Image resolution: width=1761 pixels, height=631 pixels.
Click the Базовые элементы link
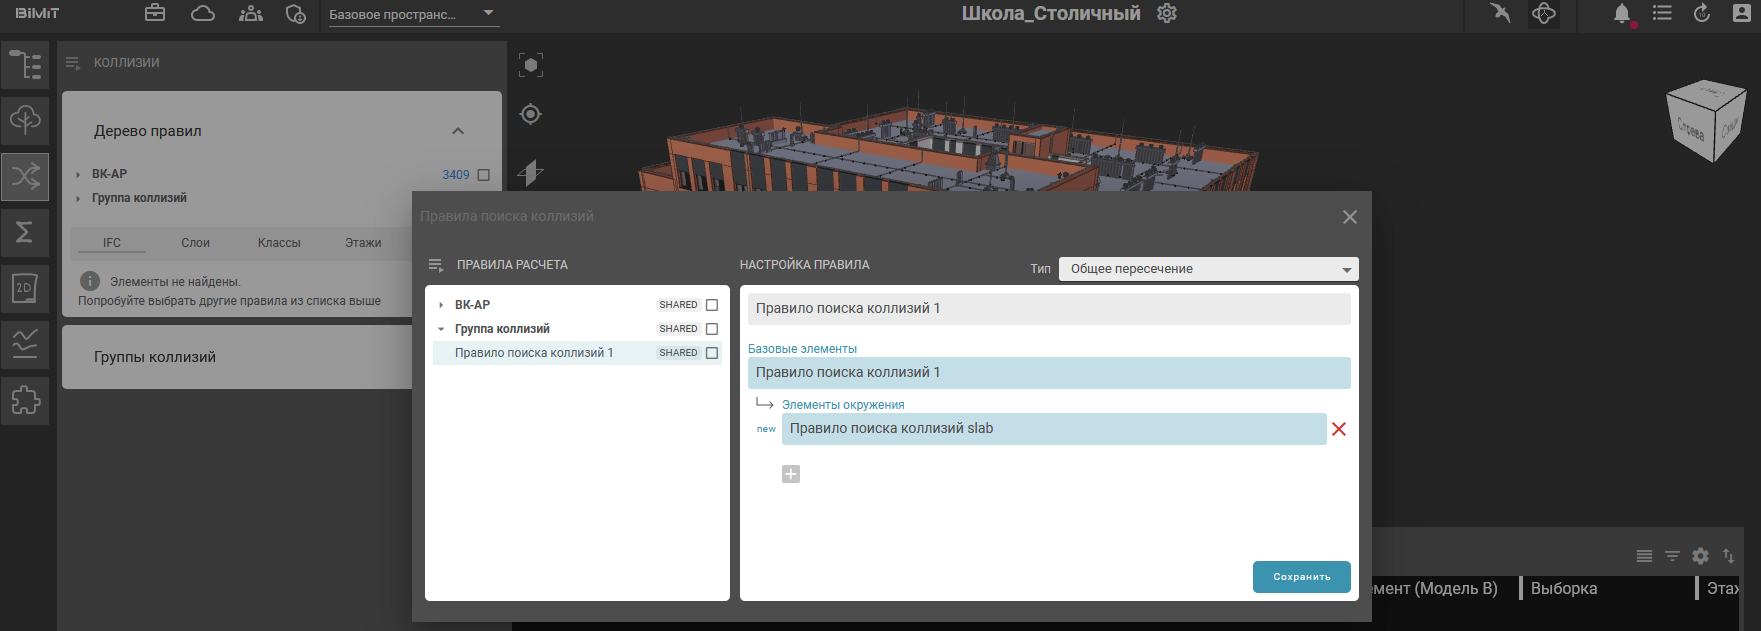[802, 349]
